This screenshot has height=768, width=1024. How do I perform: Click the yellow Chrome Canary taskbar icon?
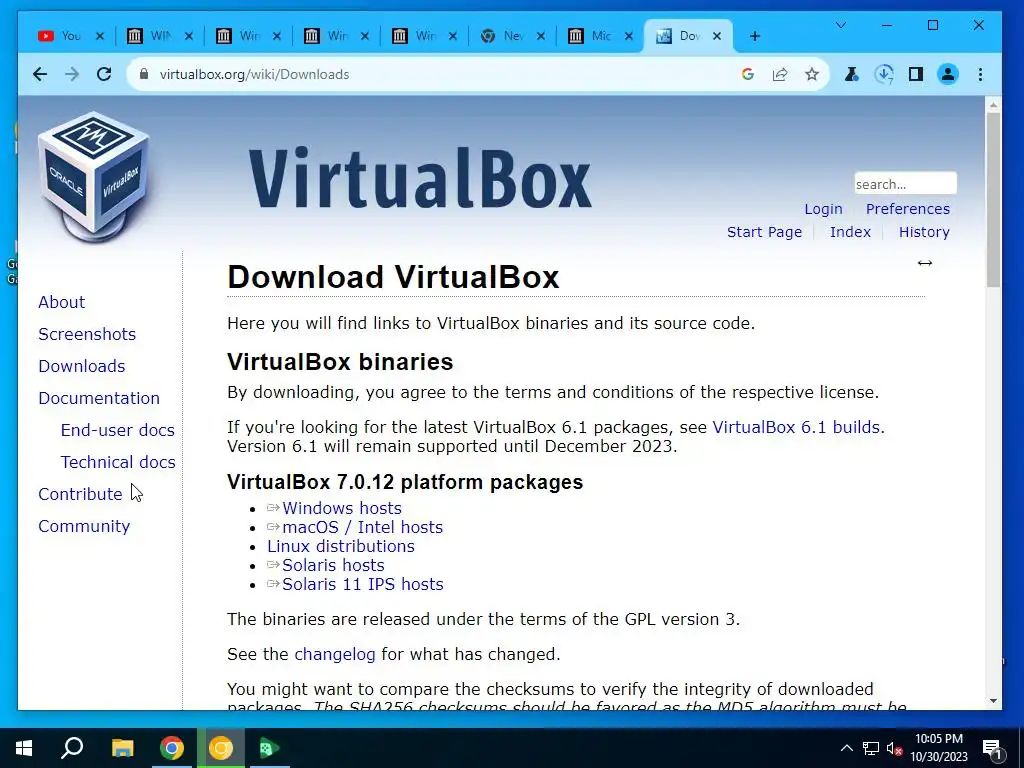tap(221, 748)
